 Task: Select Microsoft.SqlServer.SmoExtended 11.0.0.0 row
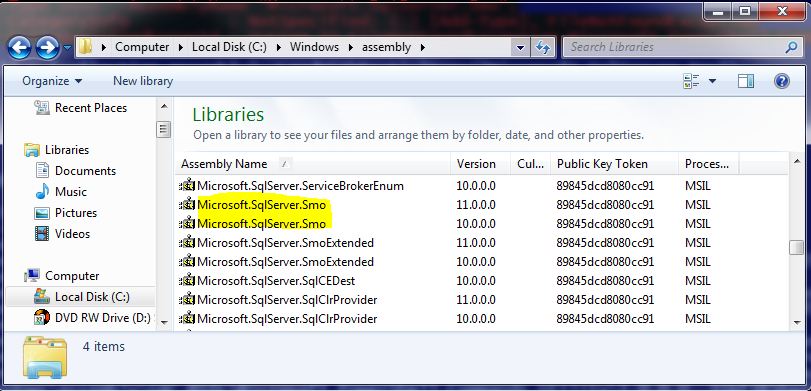457,243
